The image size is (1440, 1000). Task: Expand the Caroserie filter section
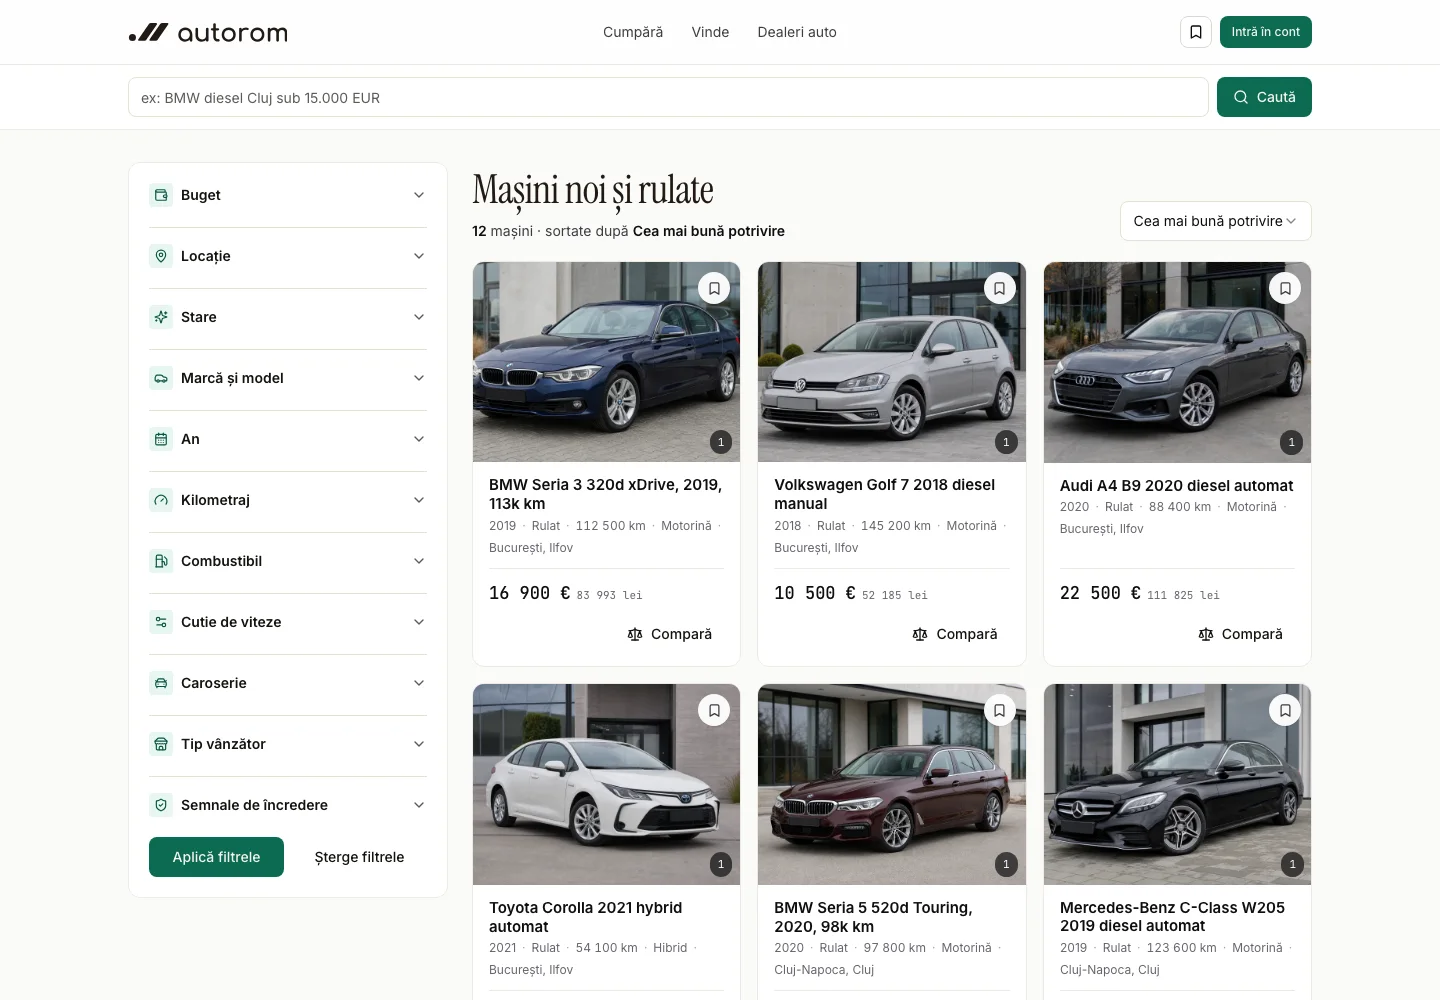(x=288, y=683)
